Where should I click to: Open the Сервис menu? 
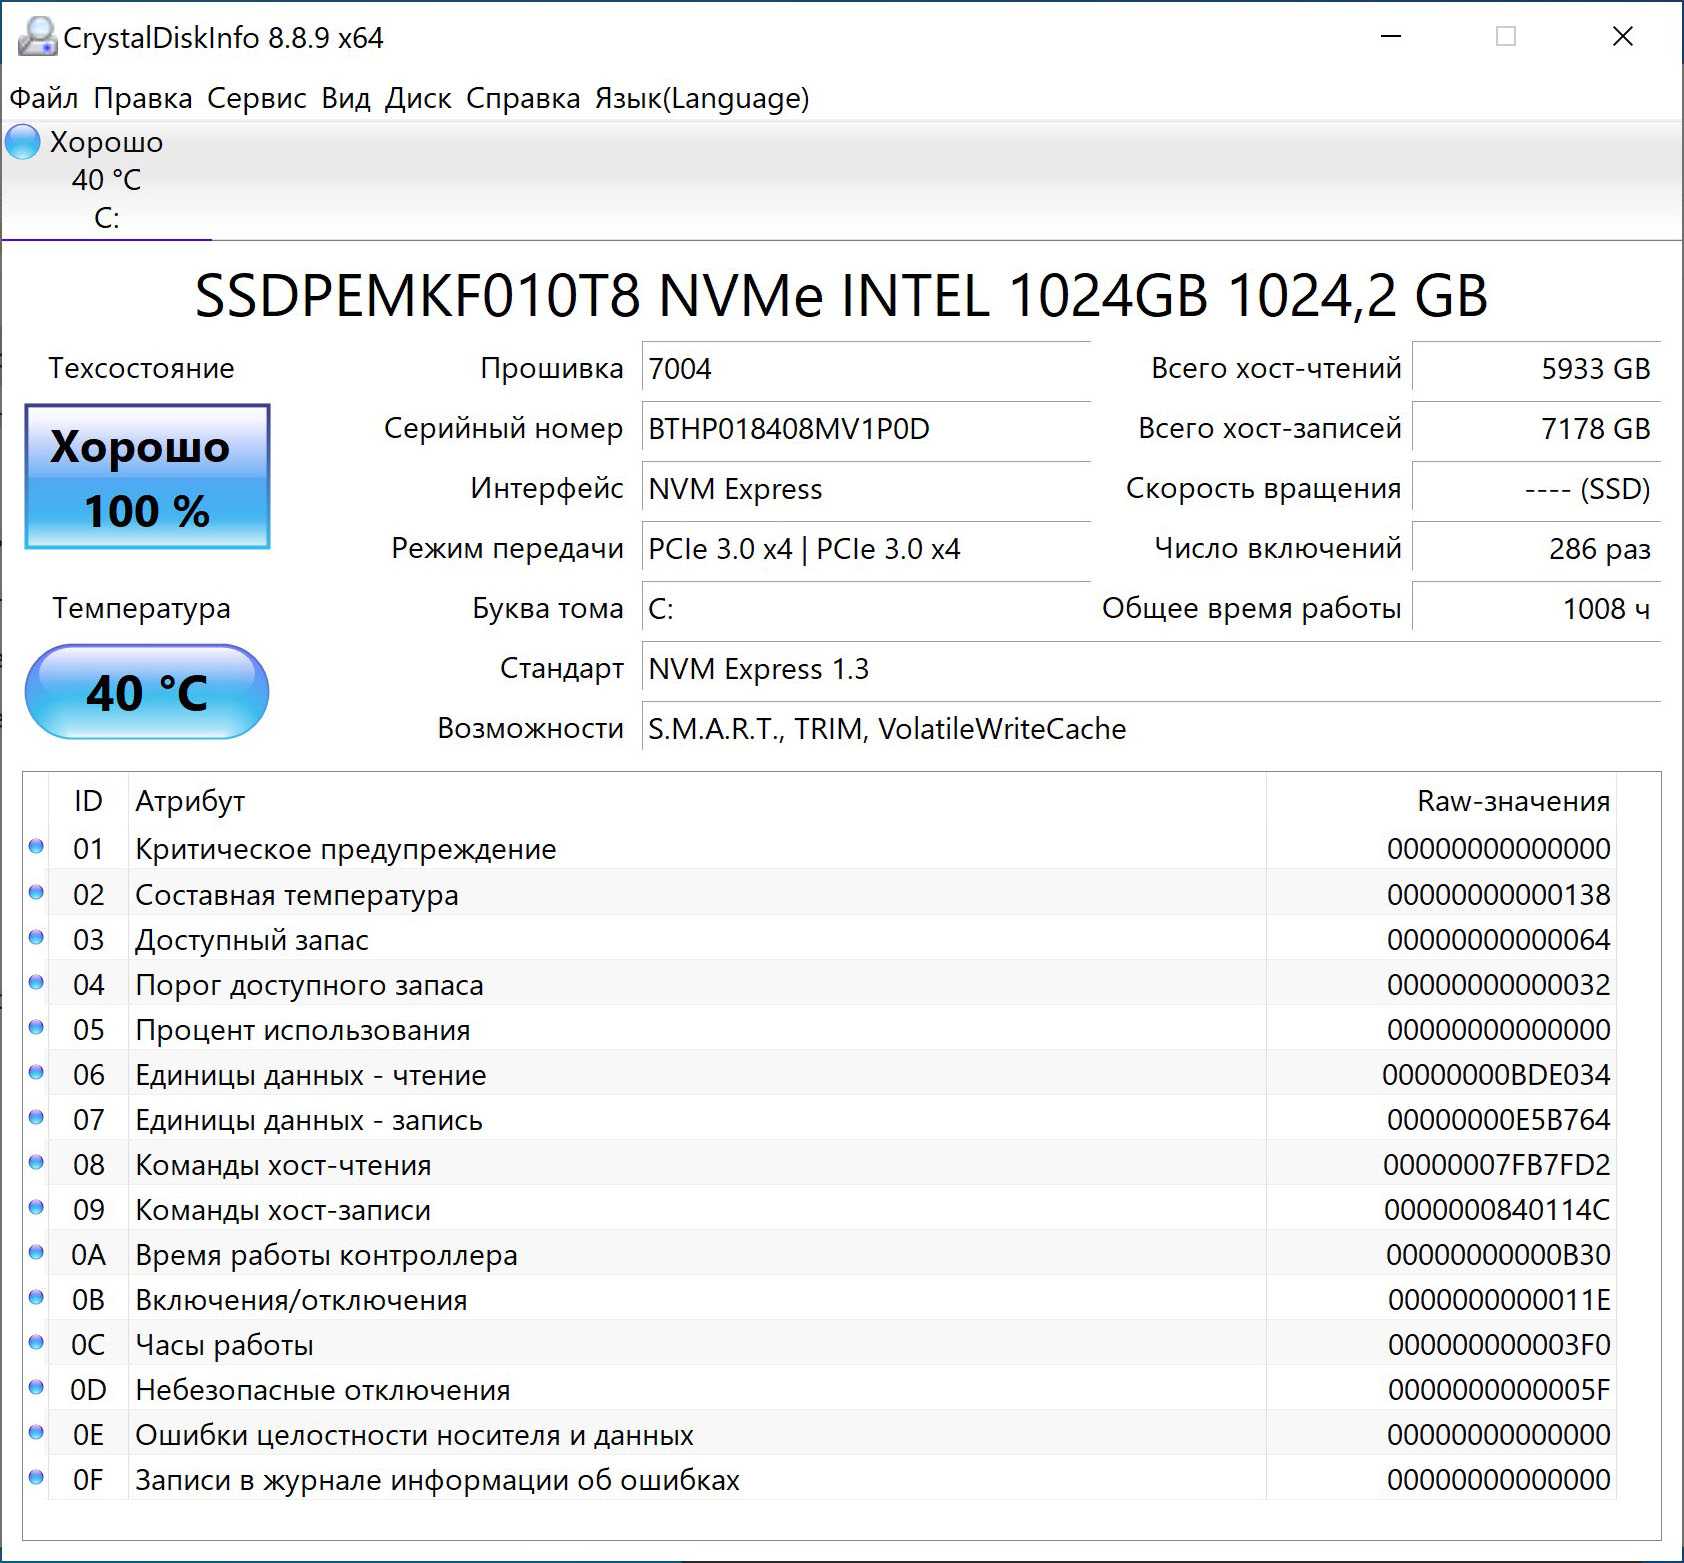pos(257,98)
